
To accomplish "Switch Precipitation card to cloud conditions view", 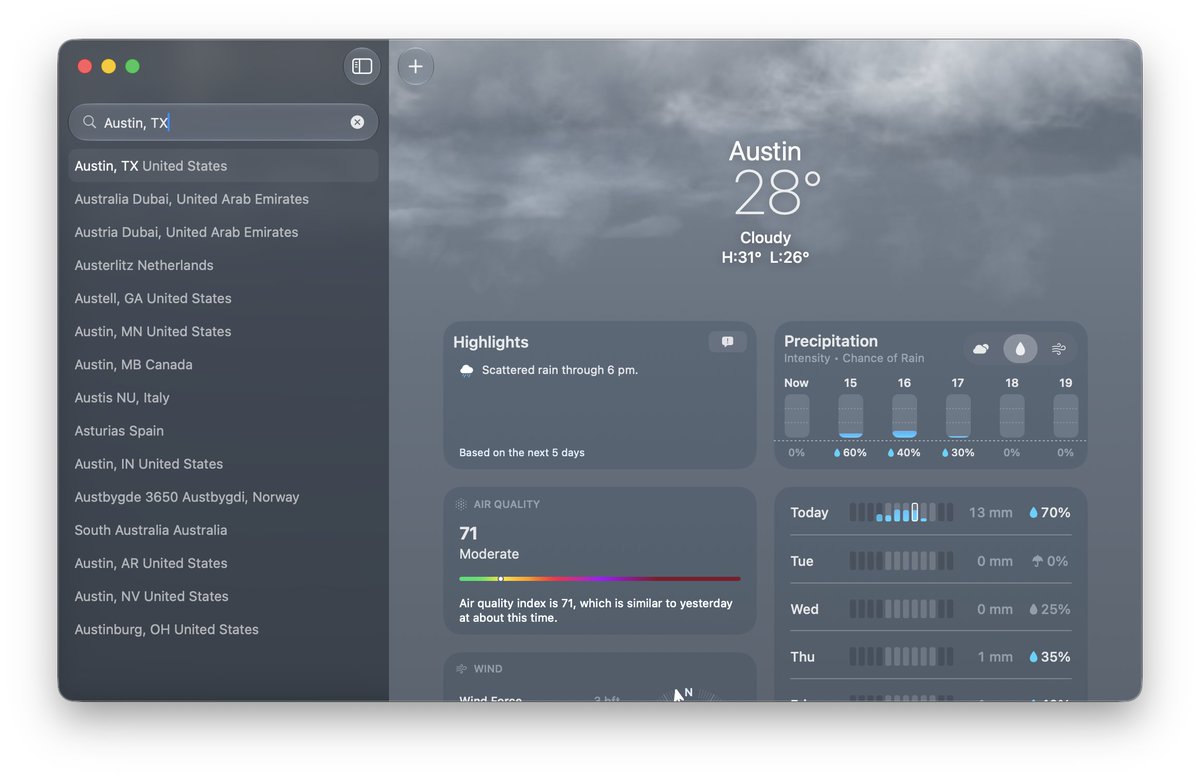I will pyautogui.click(x=981, y=349).
